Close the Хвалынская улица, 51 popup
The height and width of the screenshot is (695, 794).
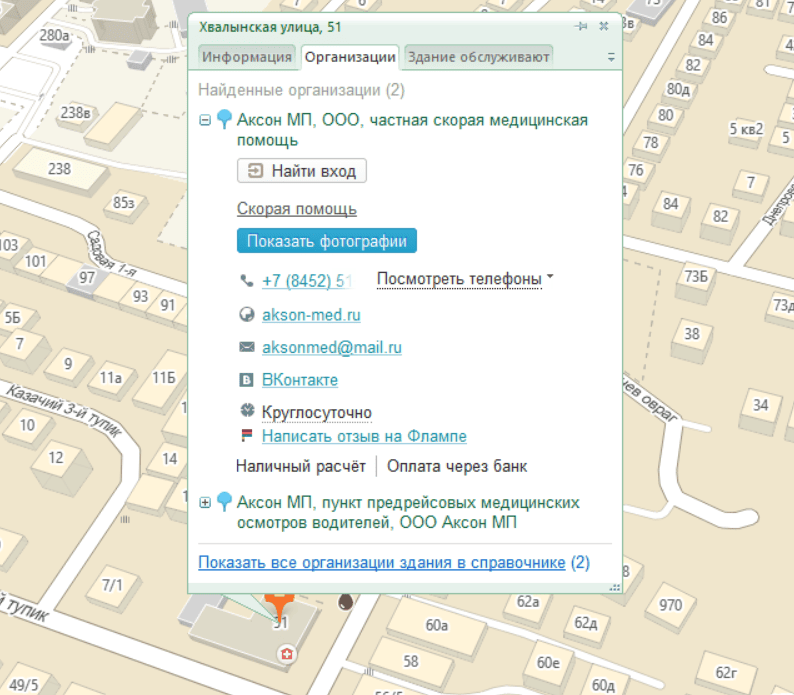coord(604,26)
